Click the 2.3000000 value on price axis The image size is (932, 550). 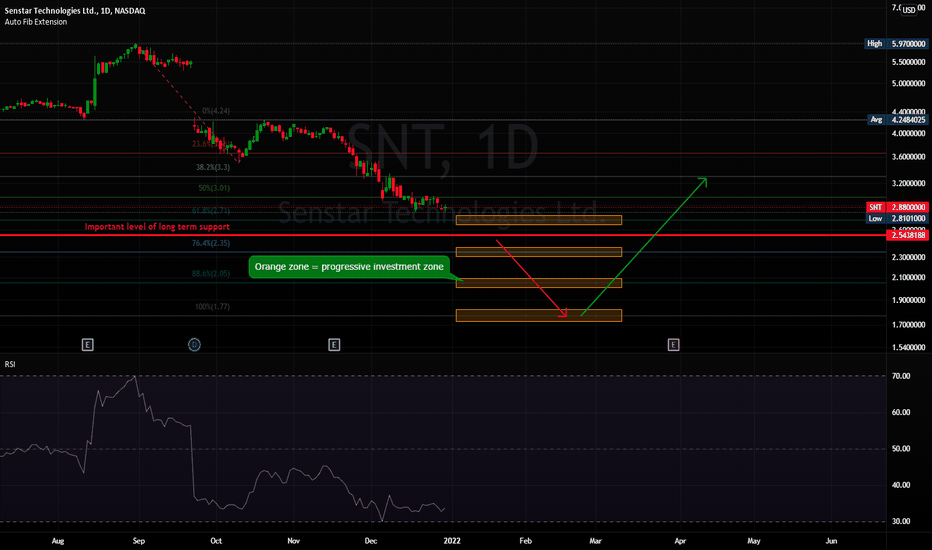click(x=908, y=257)
